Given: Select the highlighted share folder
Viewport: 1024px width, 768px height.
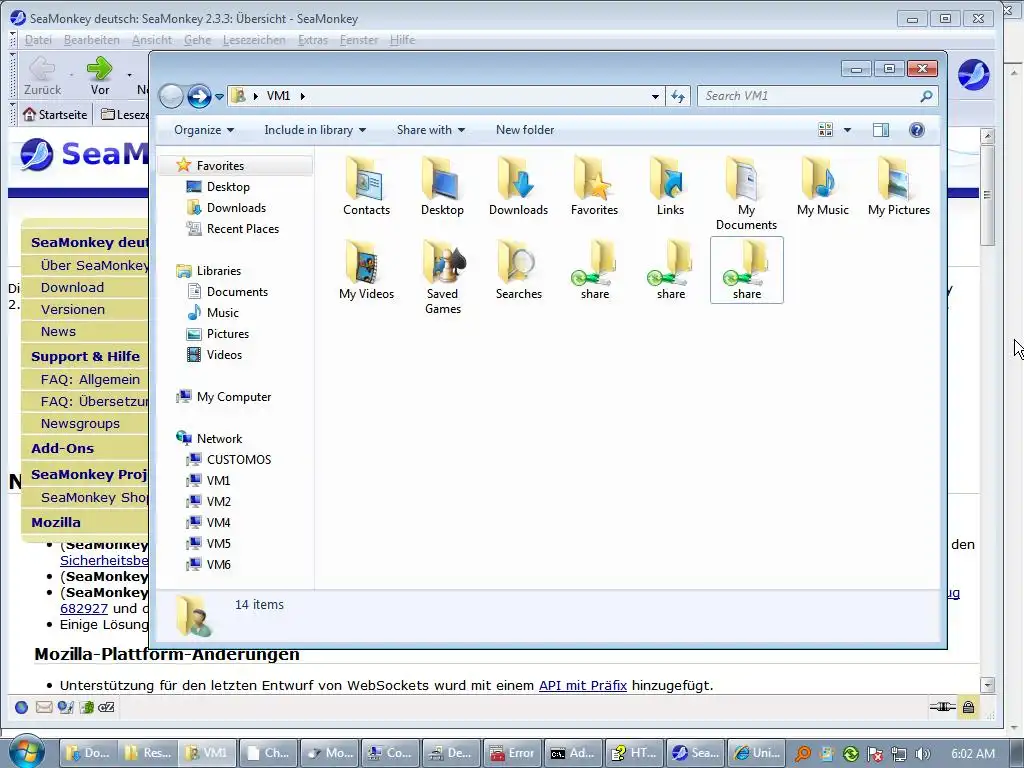Looking at the screenshot, I should click(746, 270).
